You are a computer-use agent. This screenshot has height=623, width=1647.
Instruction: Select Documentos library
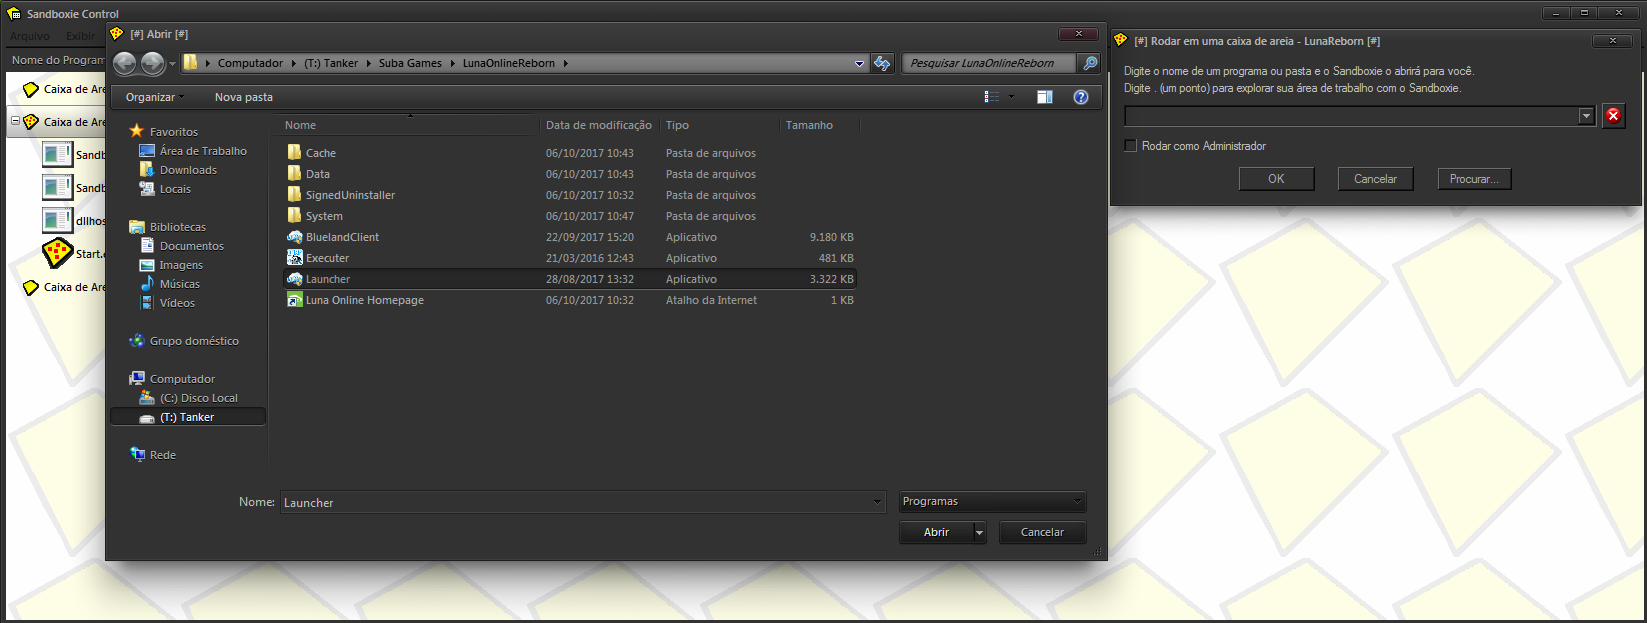coord(192,246)
